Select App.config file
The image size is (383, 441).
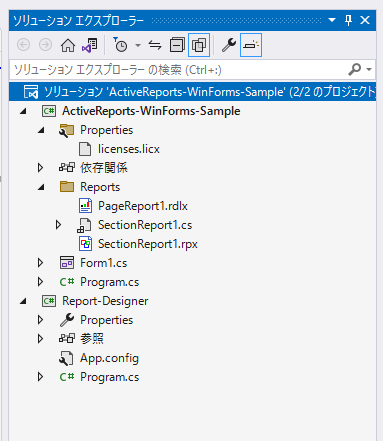(x=109, y=358)
